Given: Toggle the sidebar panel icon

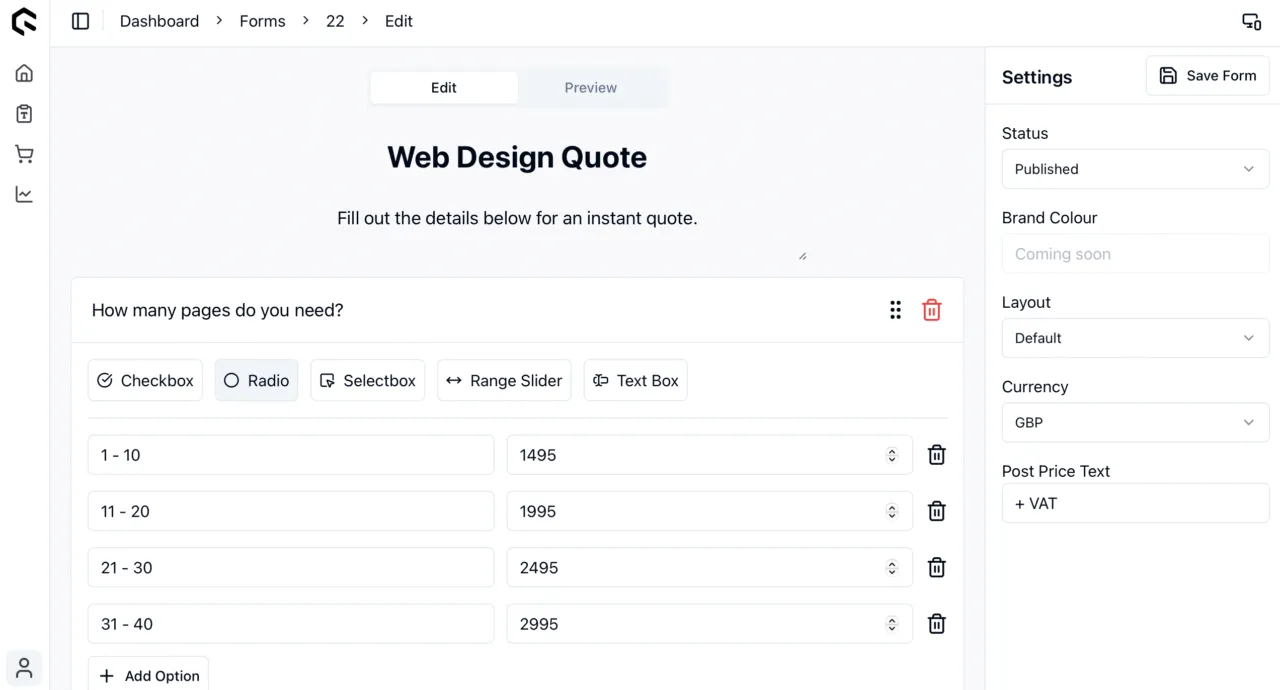Looking at the screenshot, I should 81,21.
